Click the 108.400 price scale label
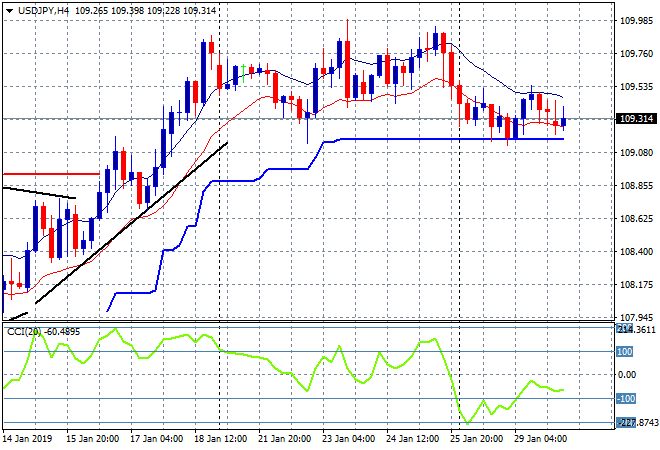 tap(637, 252)
